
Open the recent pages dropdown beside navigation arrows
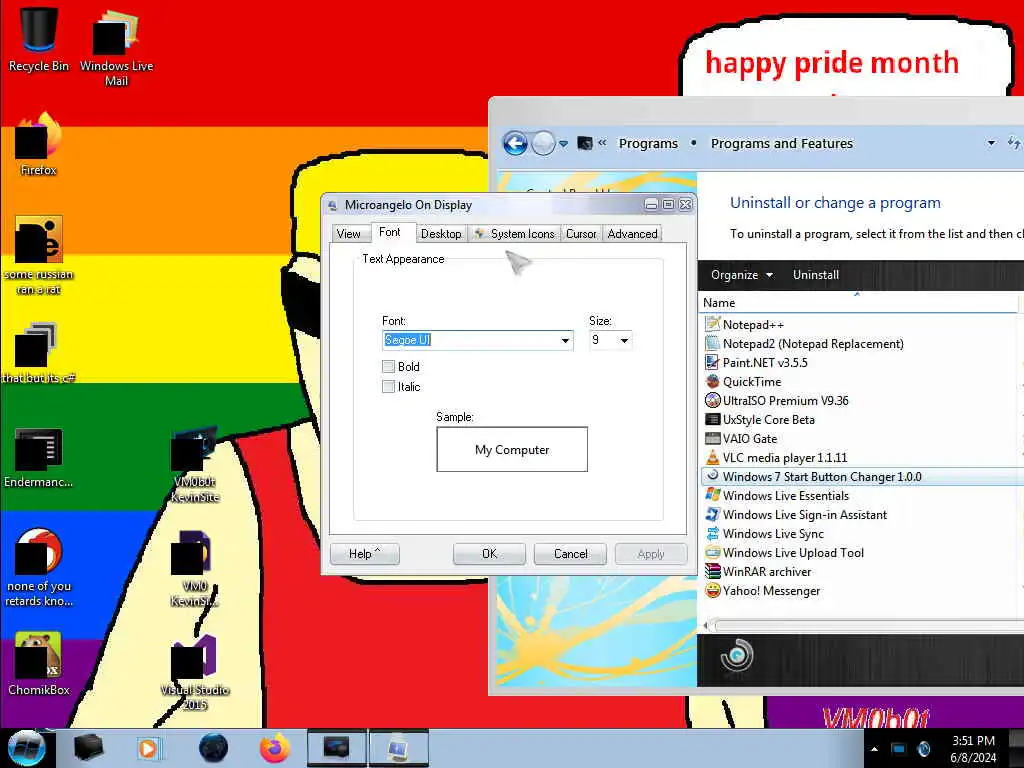(563, 144)
